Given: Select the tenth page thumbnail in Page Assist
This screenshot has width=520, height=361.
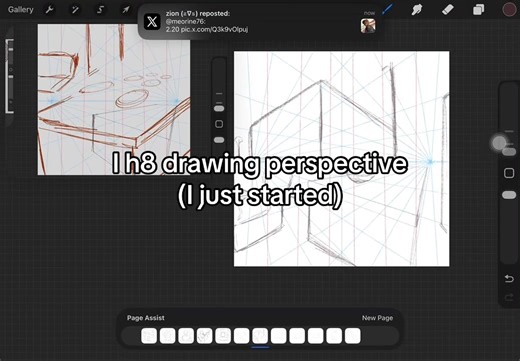Looking at the screenshot, I should click(316, 336).
